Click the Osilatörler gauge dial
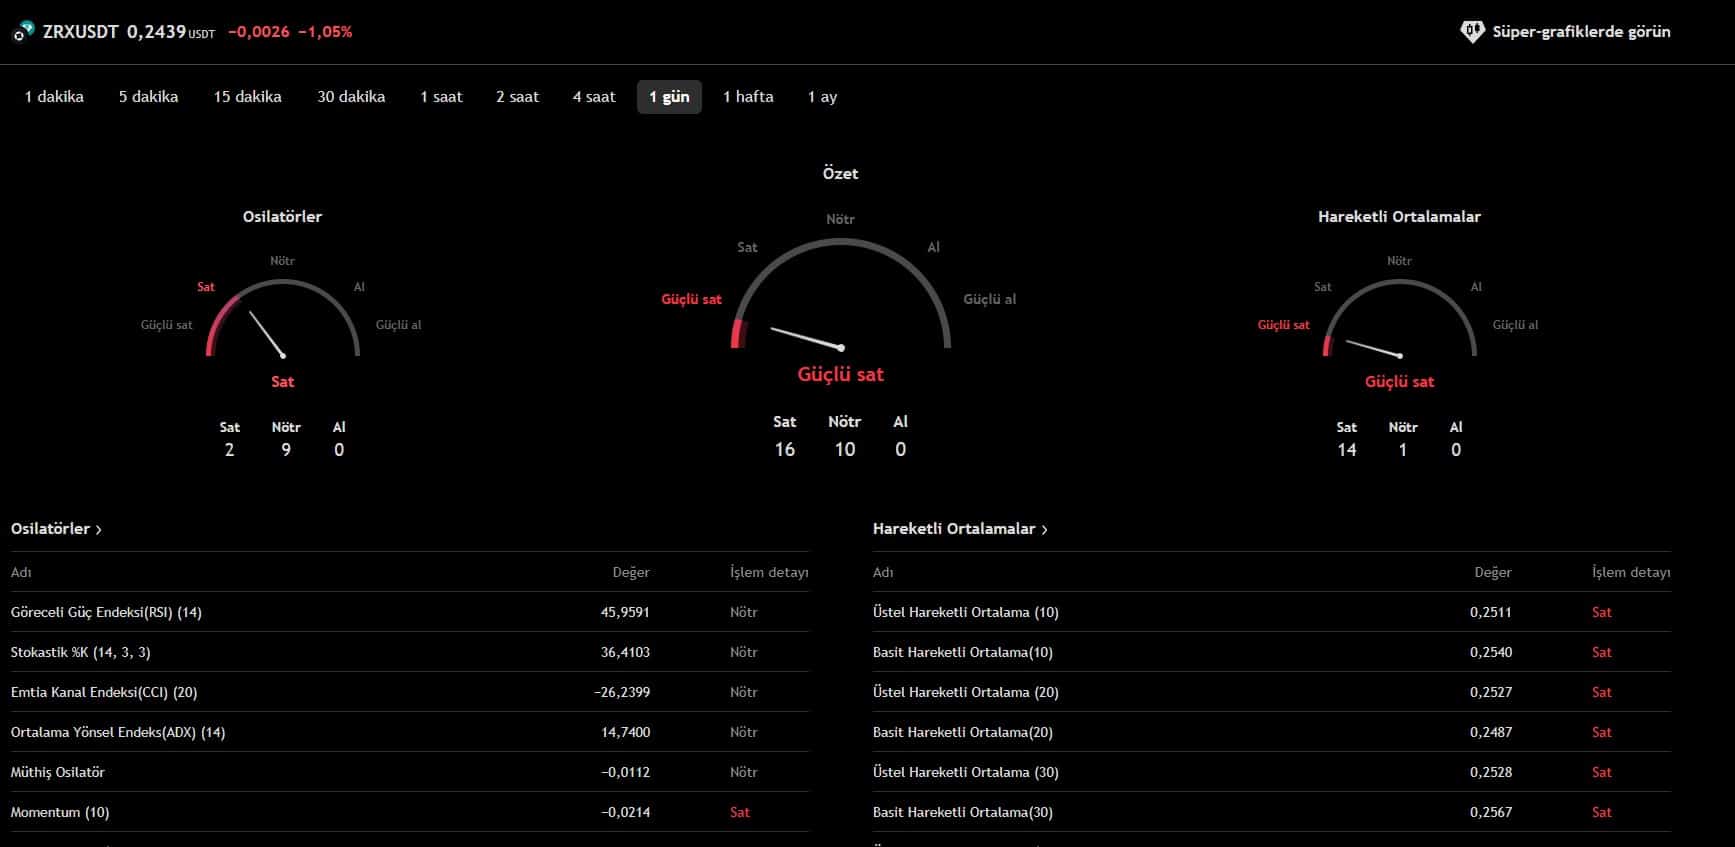This screenshot has height=847, width=1735. pos(283,319)
